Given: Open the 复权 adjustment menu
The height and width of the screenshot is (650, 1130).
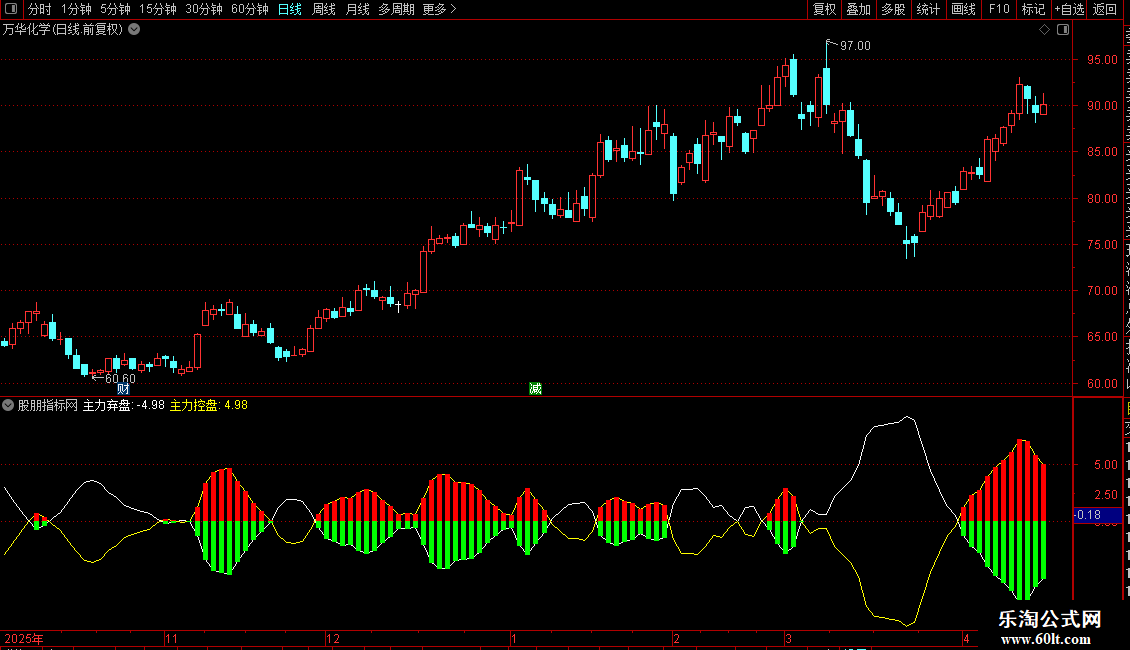Looking at the screenshot, I should (824, 9).
